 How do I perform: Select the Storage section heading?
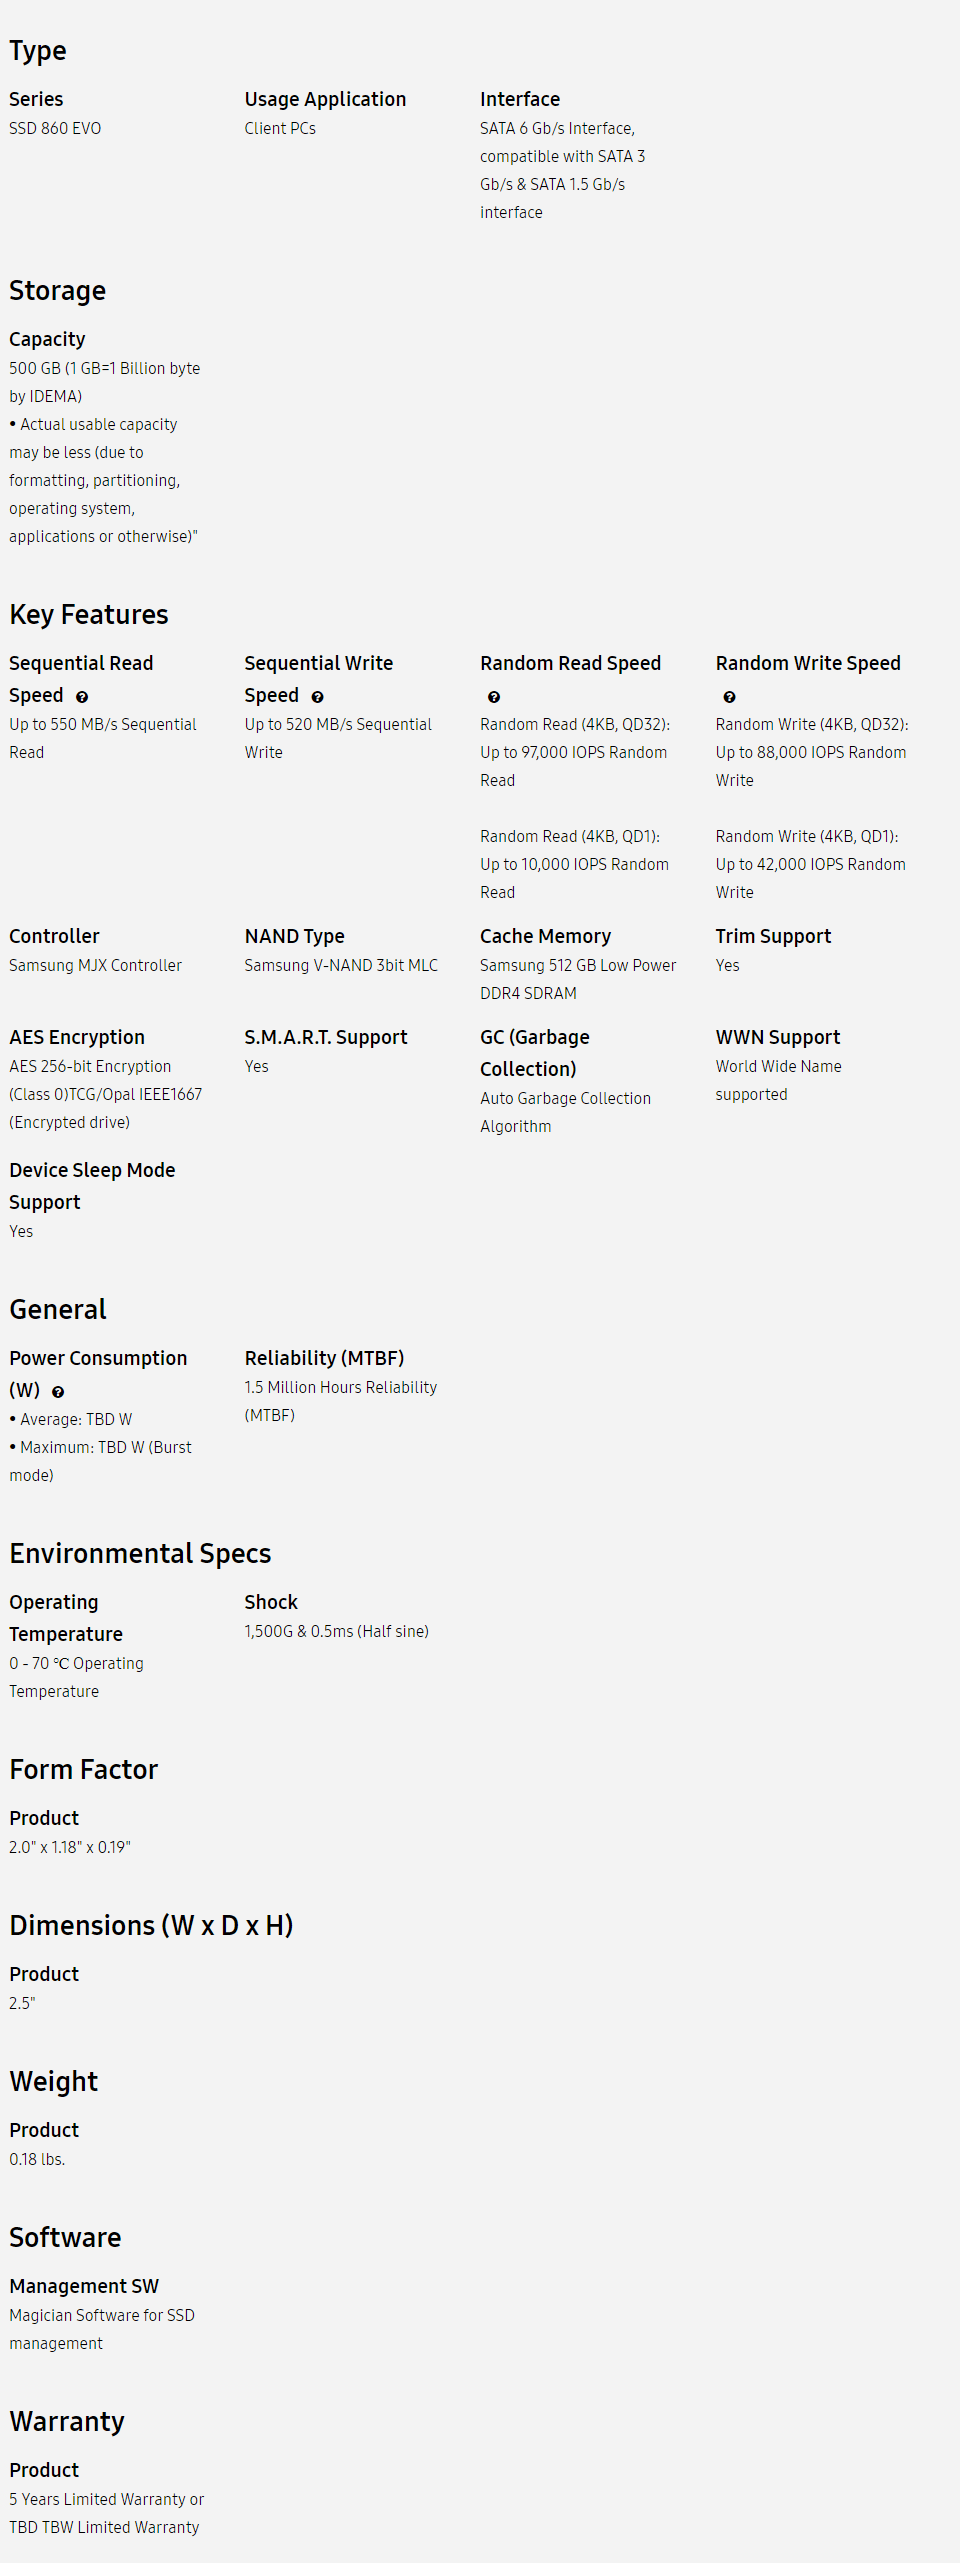pyautogui.click(x=57, y=291)
